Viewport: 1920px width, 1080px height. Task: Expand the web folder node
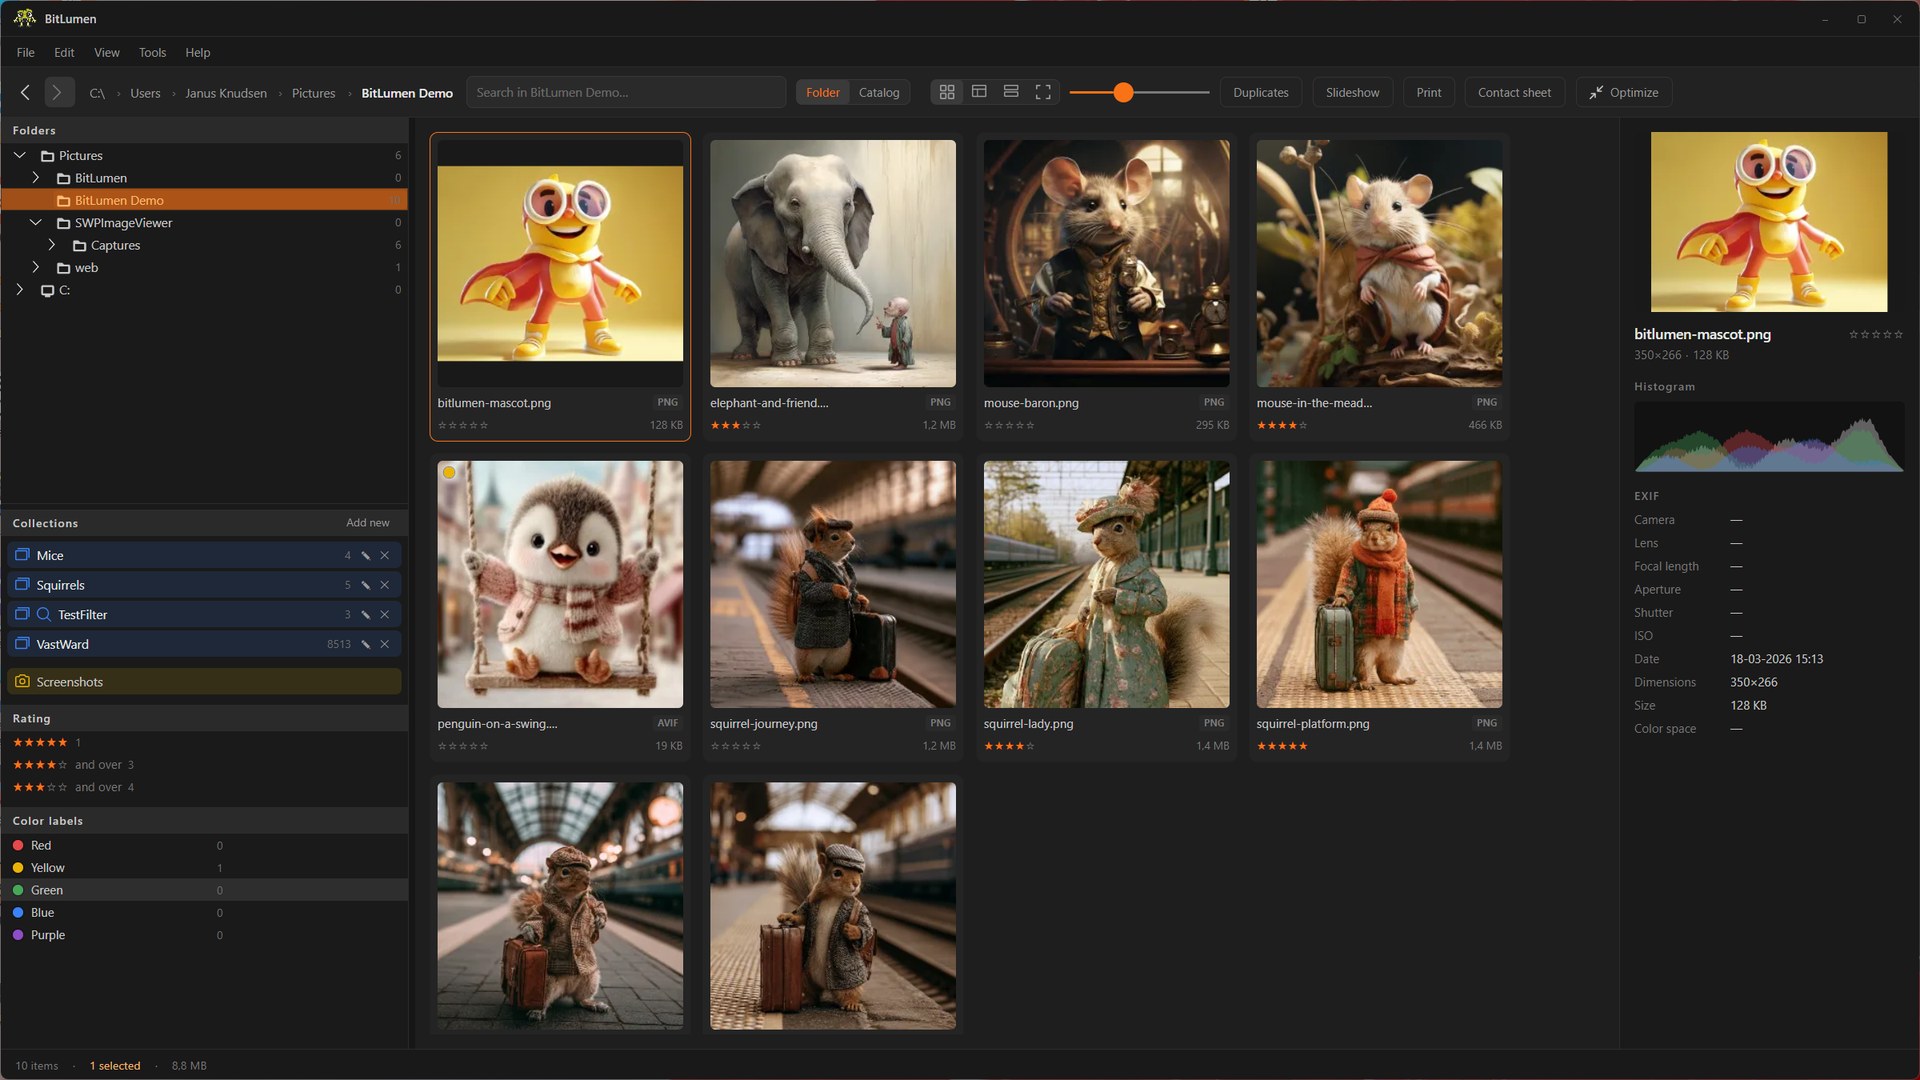click(x=36, y=268)
